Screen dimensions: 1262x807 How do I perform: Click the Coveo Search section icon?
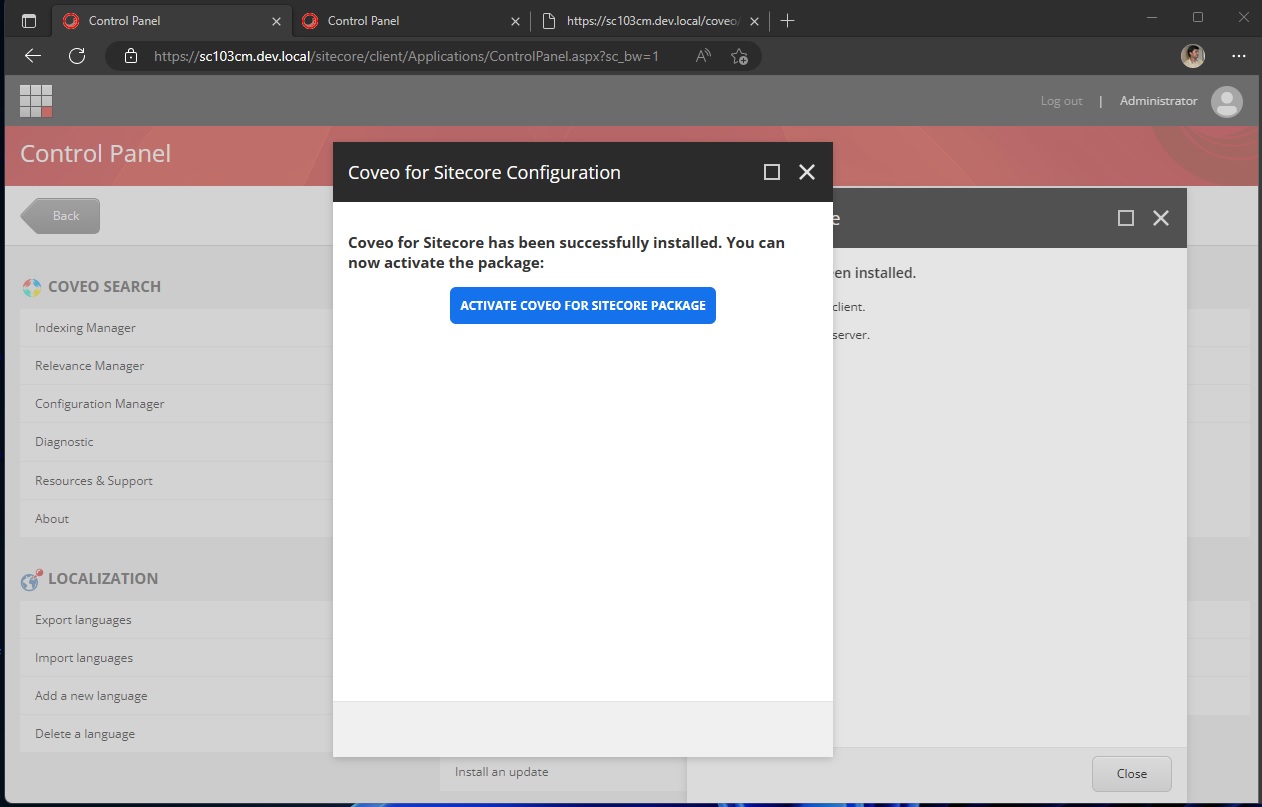(32, 287)
